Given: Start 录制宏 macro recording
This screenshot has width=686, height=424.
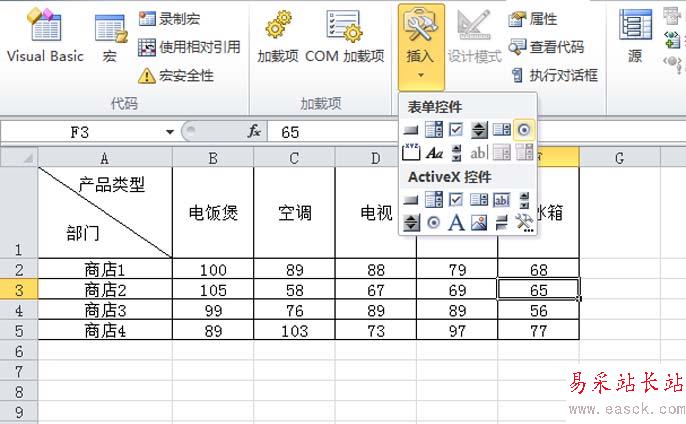Looking at the screenshot, I should click(x=170, y=19).
